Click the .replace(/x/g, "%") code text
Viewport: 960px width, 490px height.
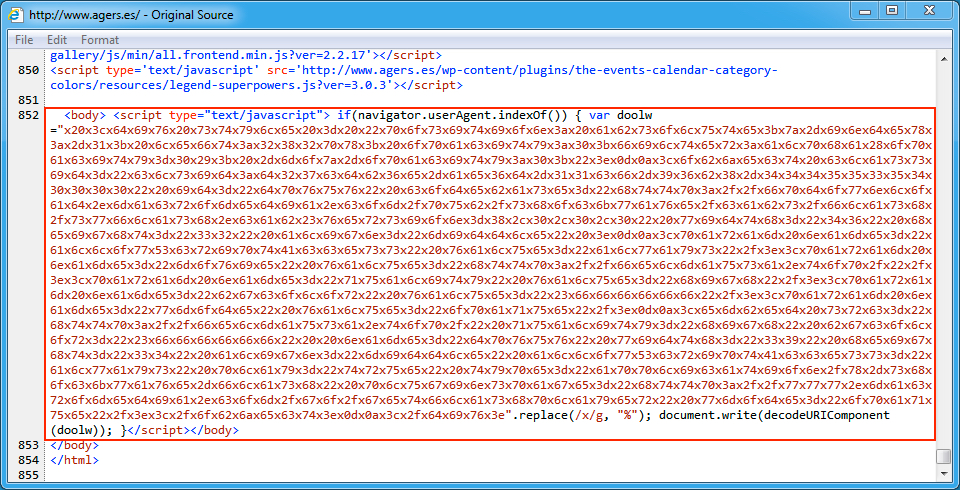582,415
